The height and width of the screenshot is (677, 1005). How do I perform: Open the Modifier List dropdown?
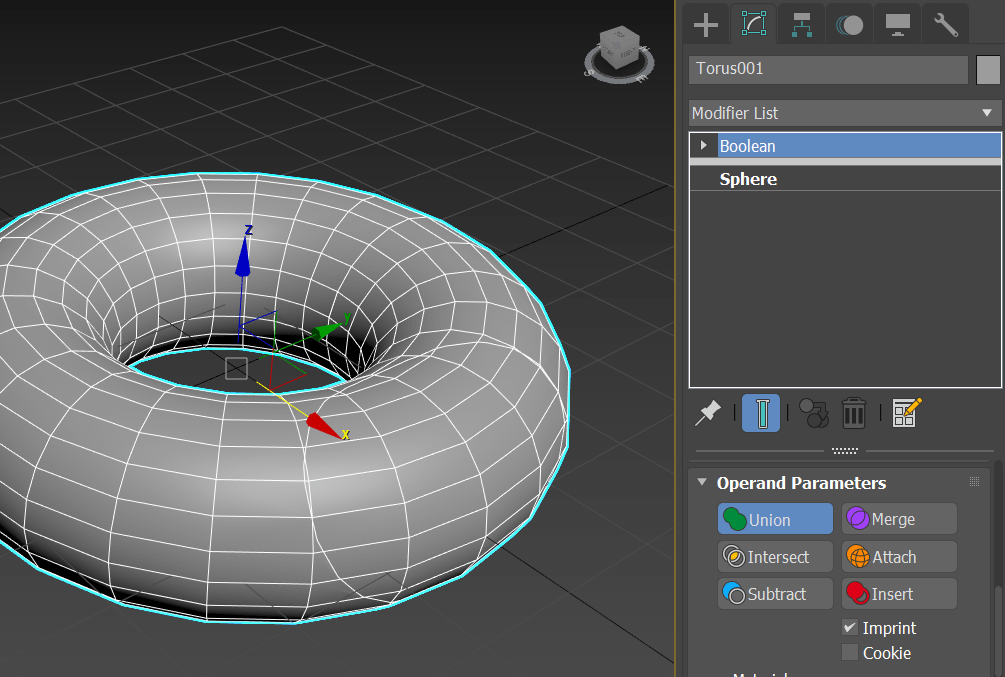point(986,113)
